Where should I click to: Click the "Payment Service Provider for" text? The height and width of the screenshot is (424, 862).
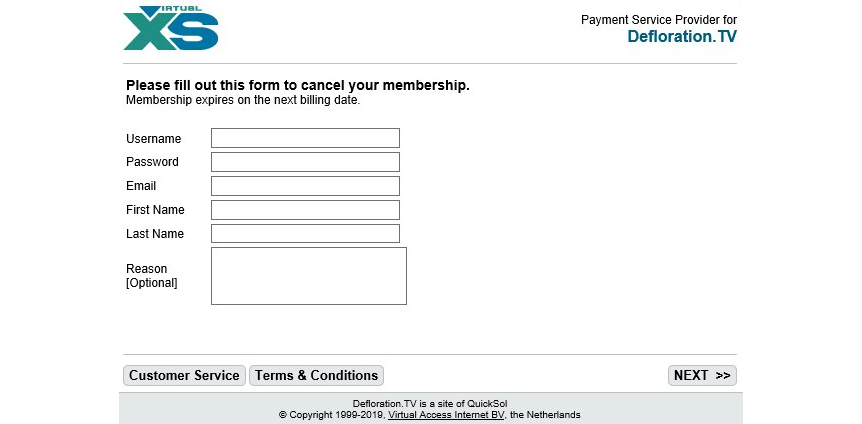(x=658, y=20)
